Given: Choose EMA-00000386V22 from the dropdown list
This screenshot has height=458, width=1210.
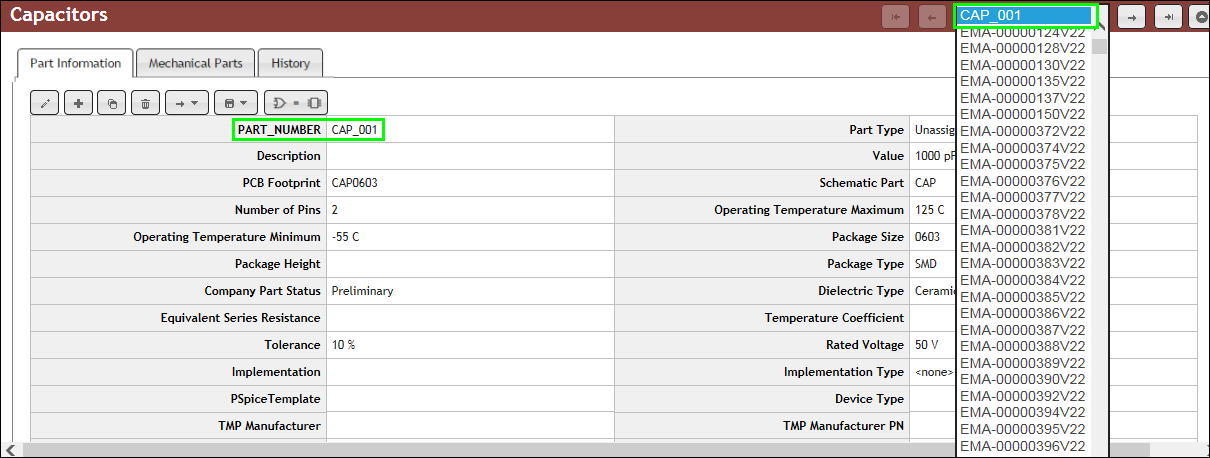Looking at the screenshot, I should (x=1023, y=313).
